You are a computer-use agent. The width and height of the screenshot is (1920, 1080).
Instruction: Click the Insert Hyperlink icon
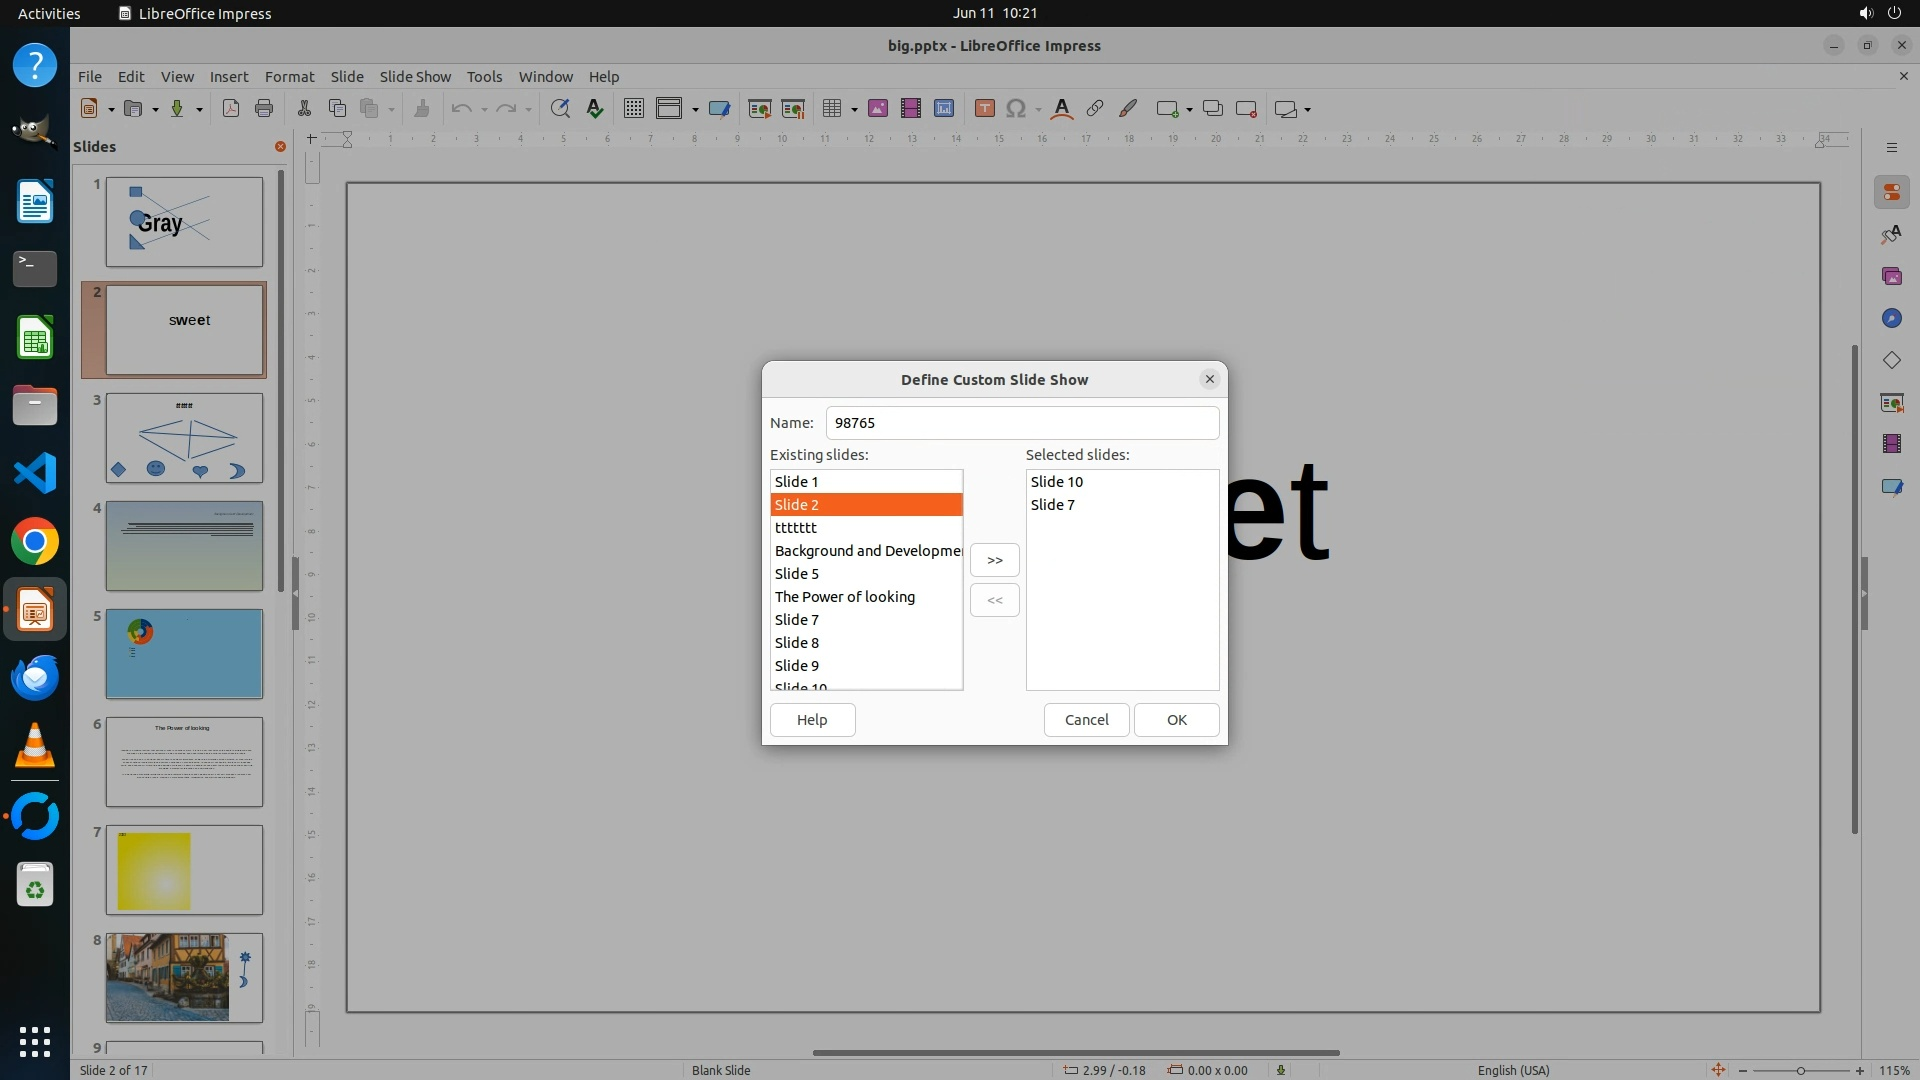click(1095, 109)
